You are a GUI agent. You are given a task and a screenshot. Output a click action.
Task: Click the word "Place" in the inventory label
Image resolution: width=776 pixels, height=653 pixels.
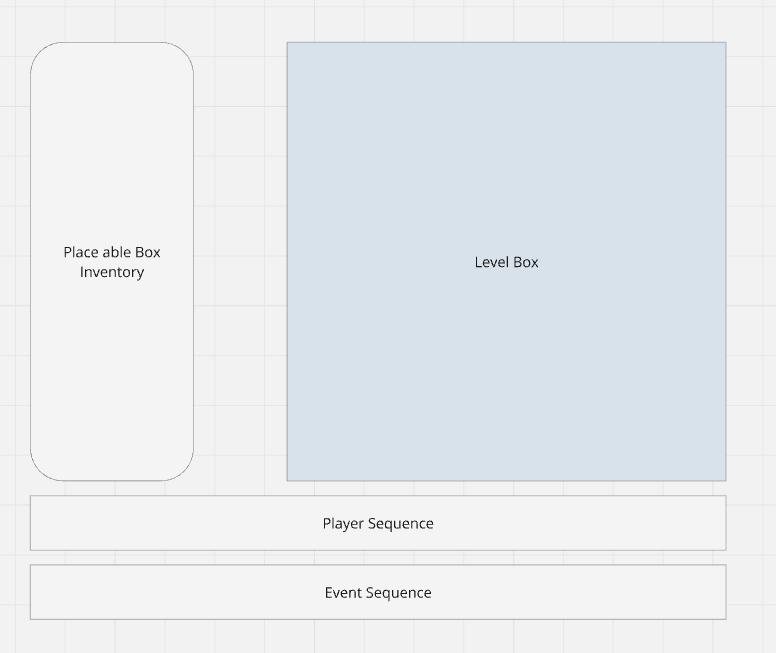pyautogui.click(x=81, y=252)
